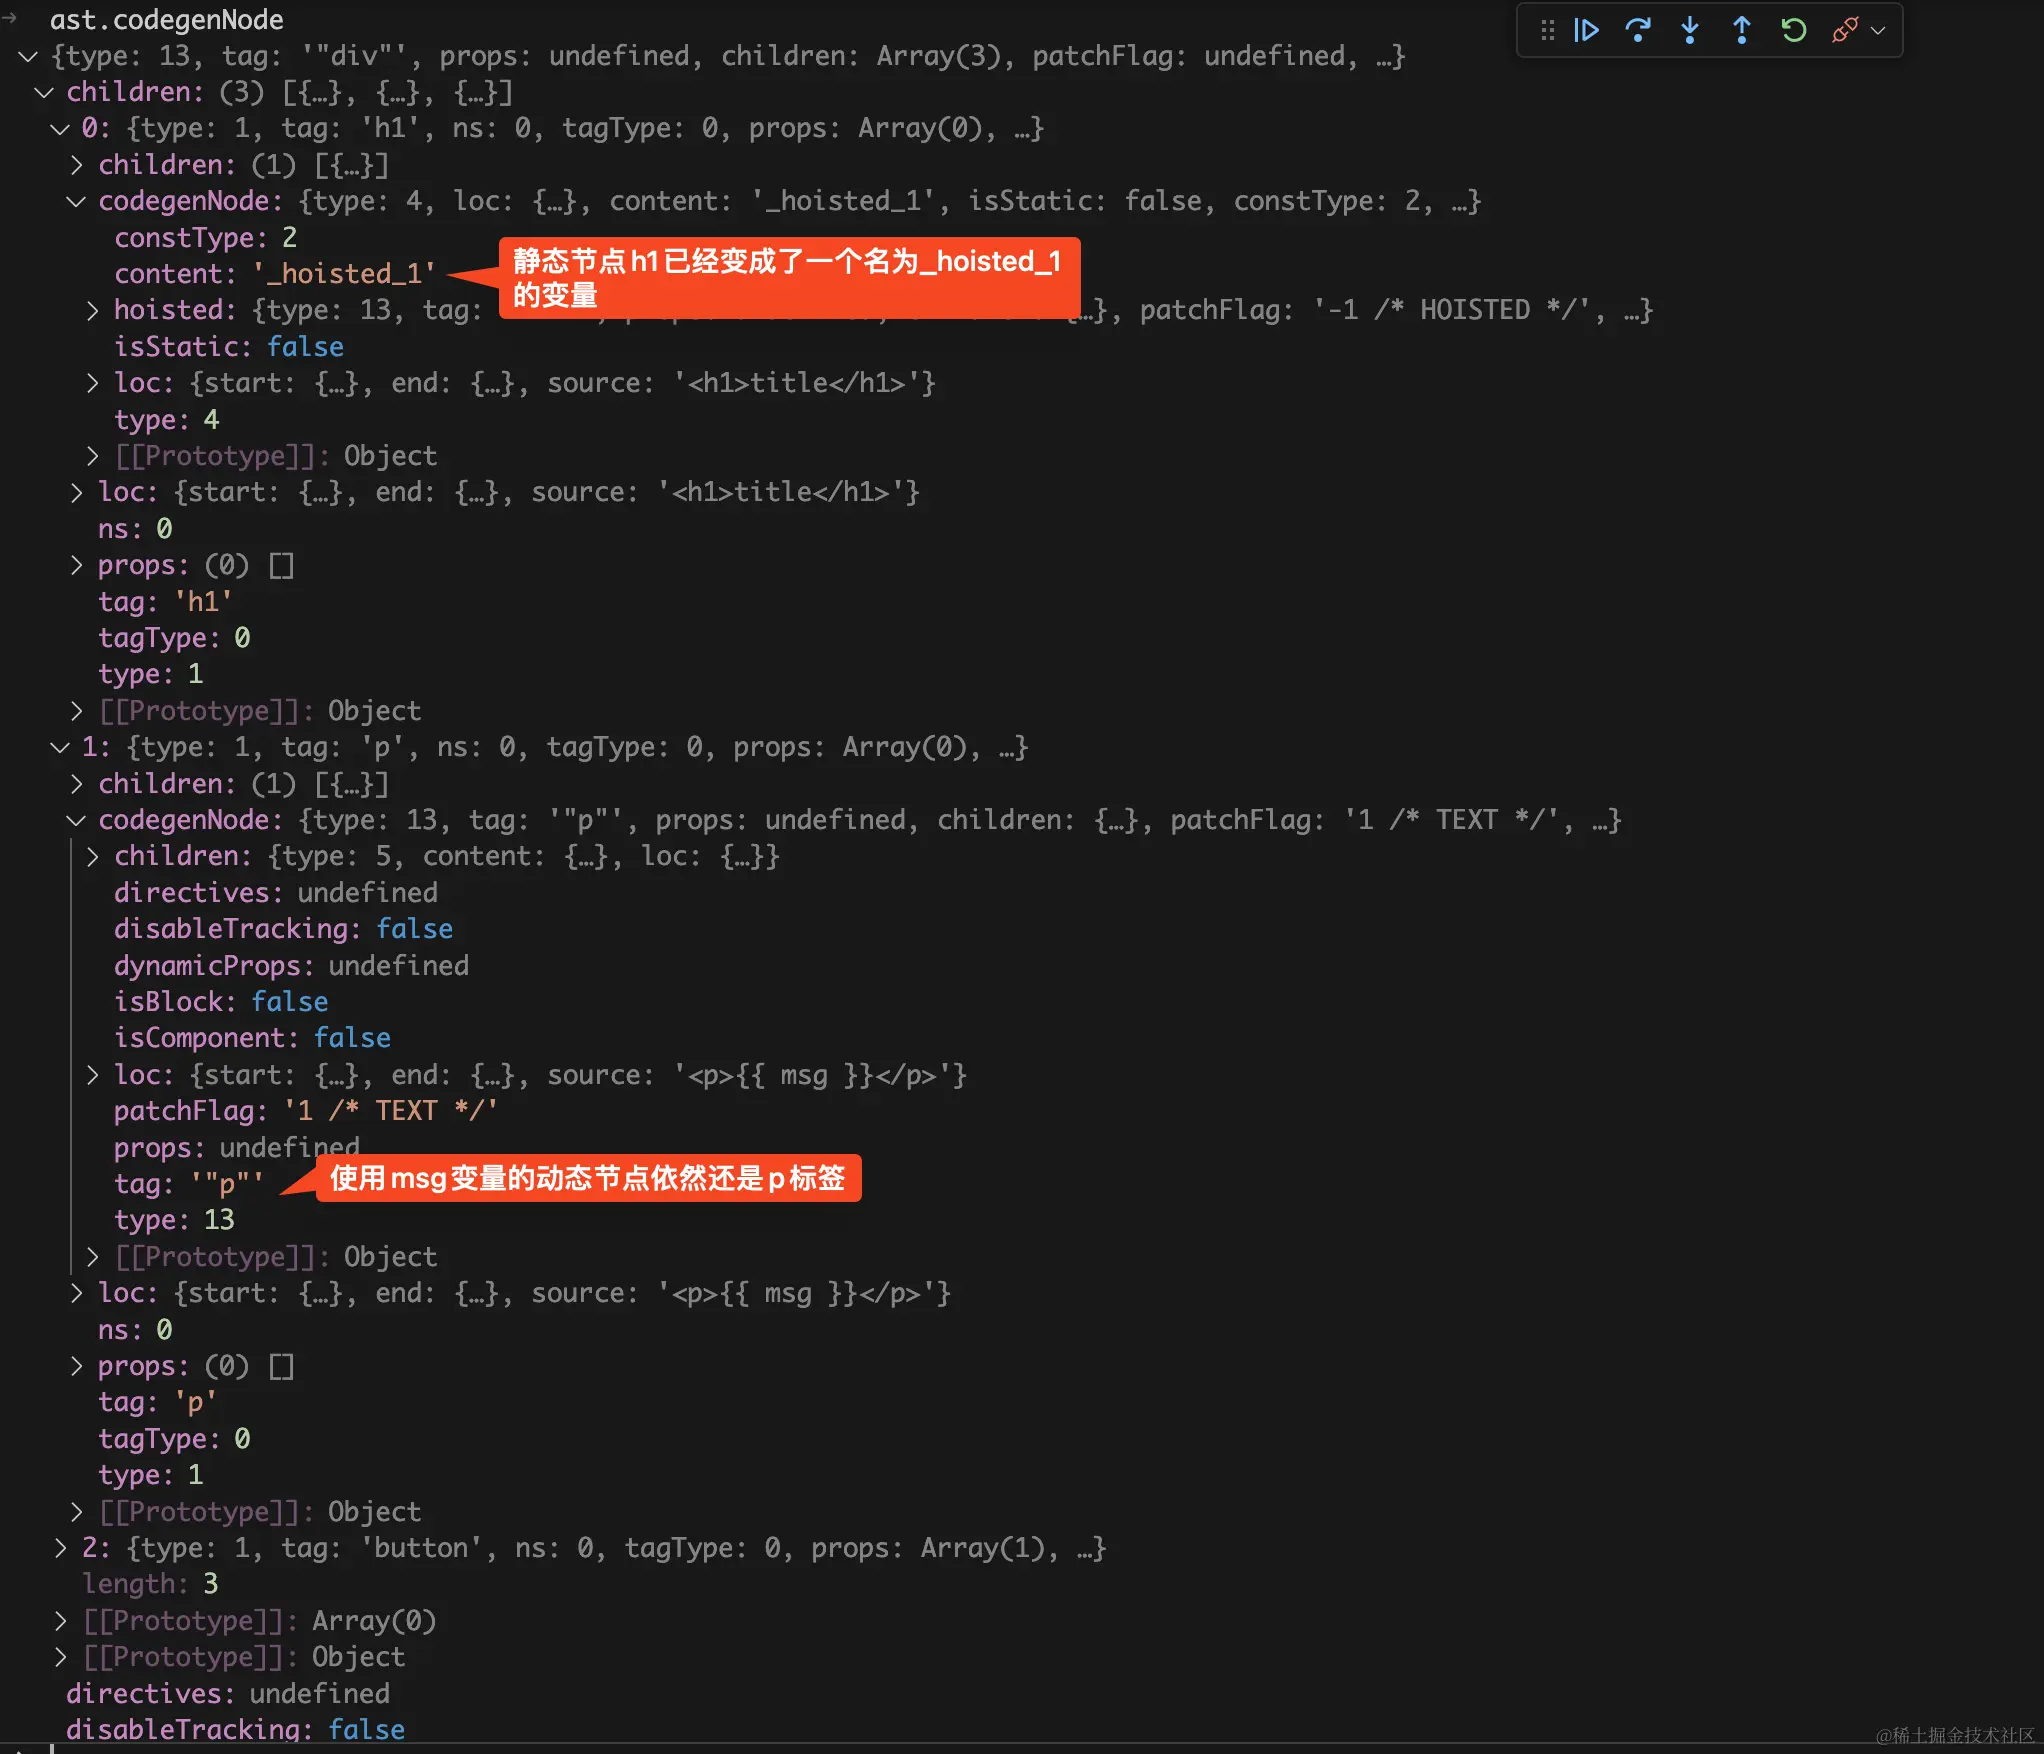Viewport: 2044px width, 1754px height.
Task: Expand the hoisted node under codegenNode
Action: pos(92,310)
